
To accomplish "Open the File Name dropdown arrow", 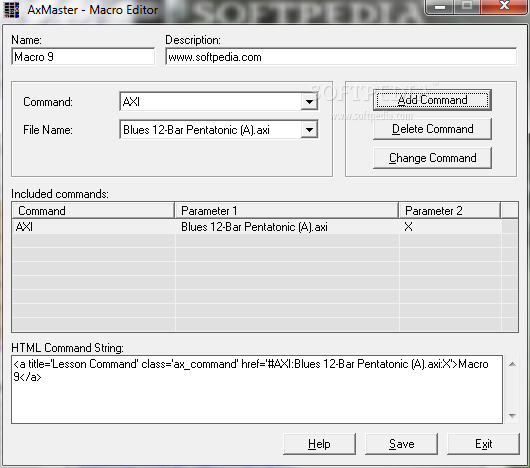I will click(309, 130).
